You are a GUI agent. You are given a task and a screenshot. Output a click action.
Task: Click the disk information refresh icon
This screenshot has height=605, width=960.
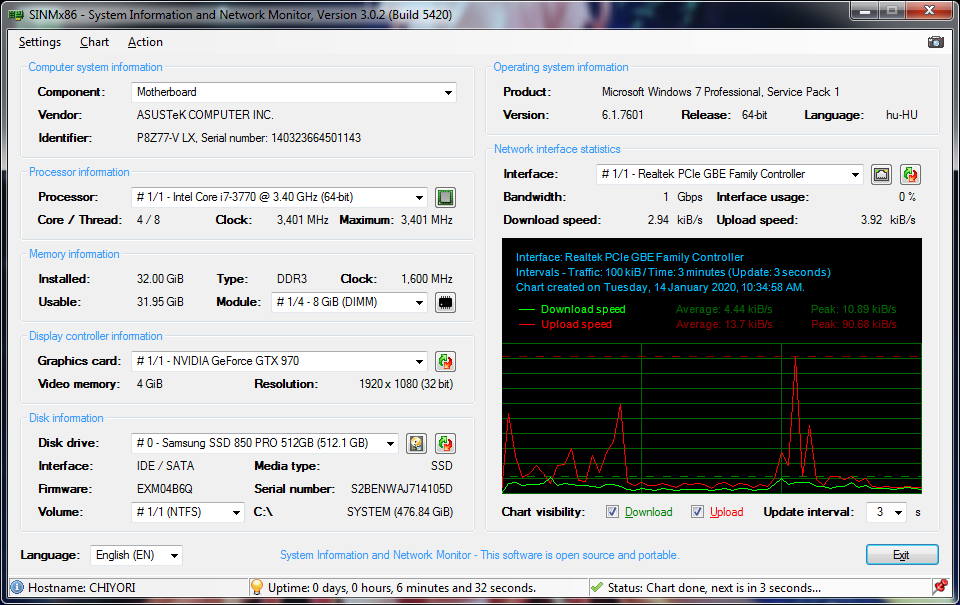(x=445, y=443)
